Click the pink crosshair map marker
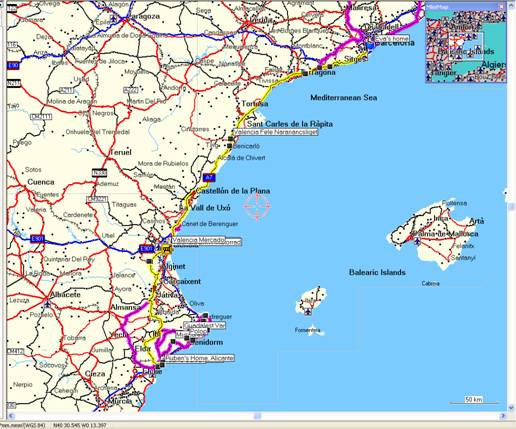Viewport: 516px width, 429px height. [257, 207]
